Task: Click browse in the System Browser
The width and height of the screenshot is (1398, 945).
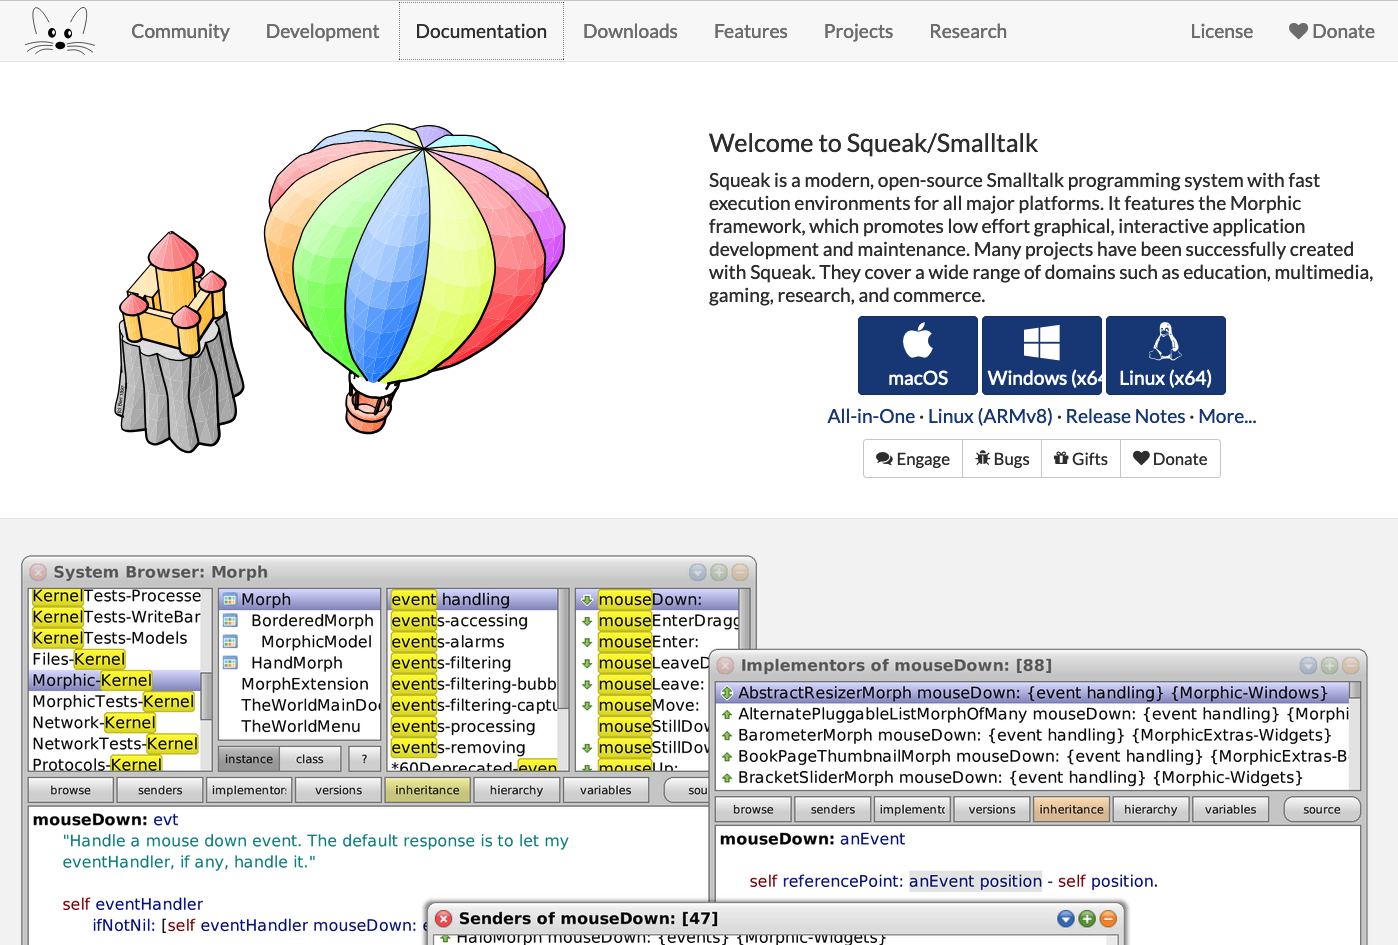Action: [70, 790]
